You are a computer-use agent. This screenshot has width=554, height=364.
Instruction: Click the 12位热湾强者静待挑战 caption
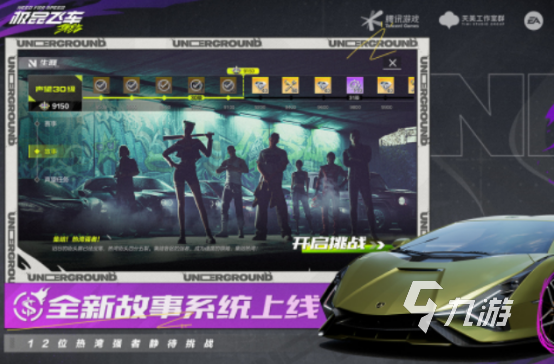(120, 344)
